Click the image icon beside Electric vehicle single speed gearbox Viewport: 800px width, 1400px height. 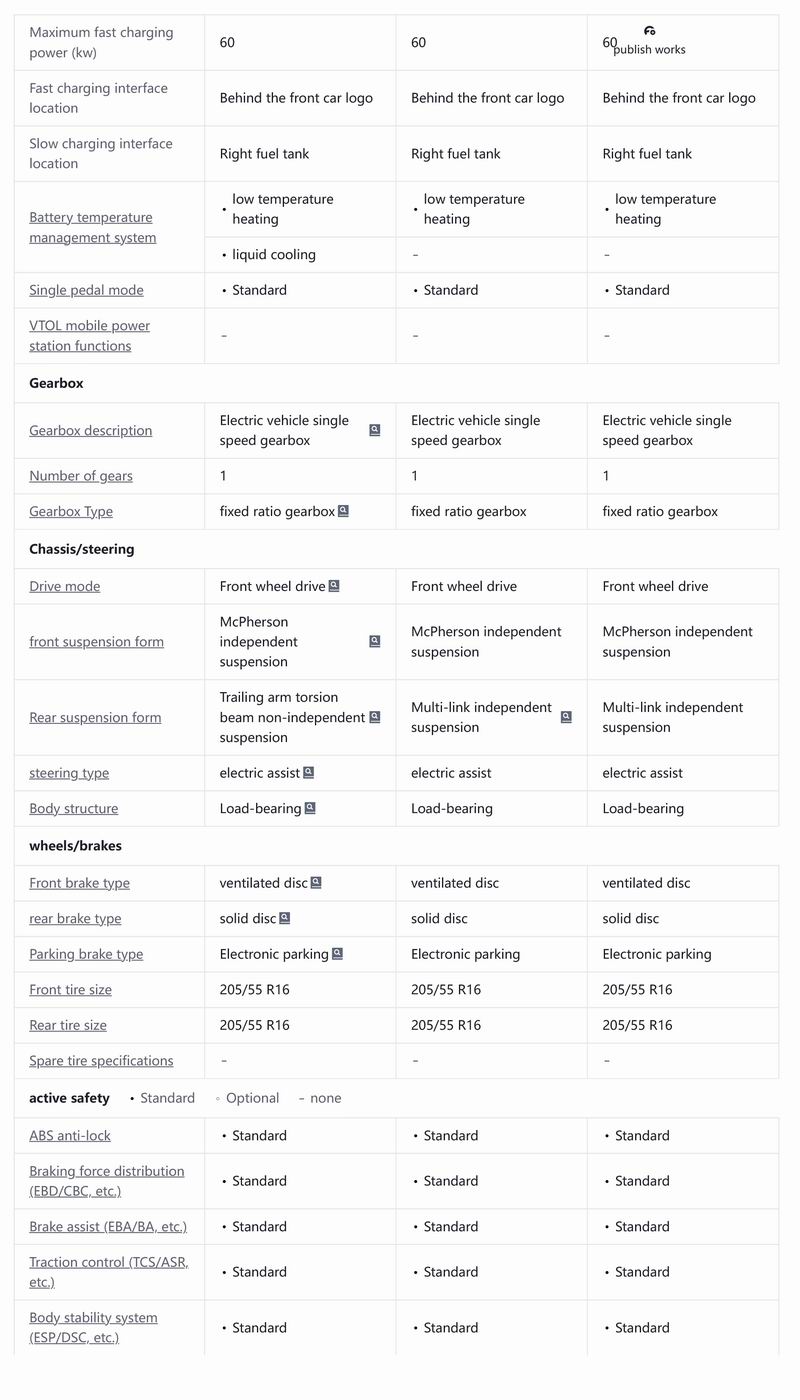[x=375, y=430]
